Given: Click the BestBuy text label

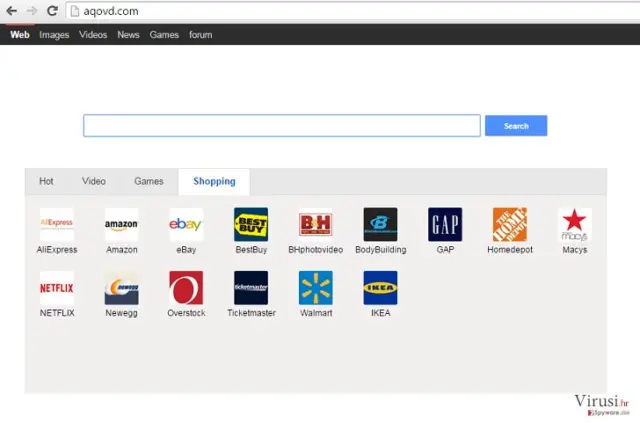Looking at the screenshot, I should [x=251, y=249].
